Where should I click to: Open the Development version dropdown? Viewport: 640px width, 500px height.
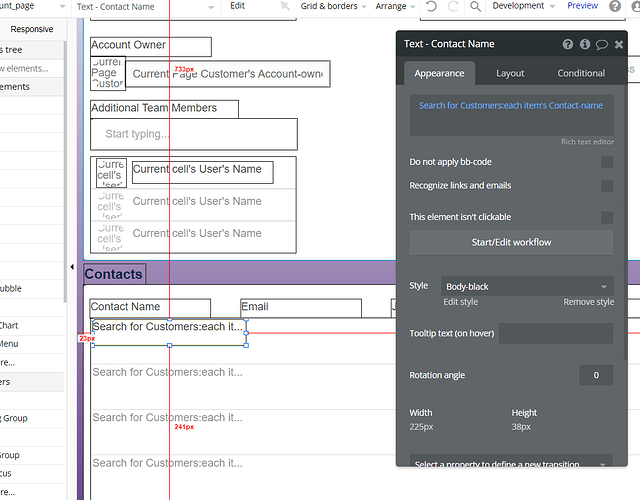(x=524, y=6)
